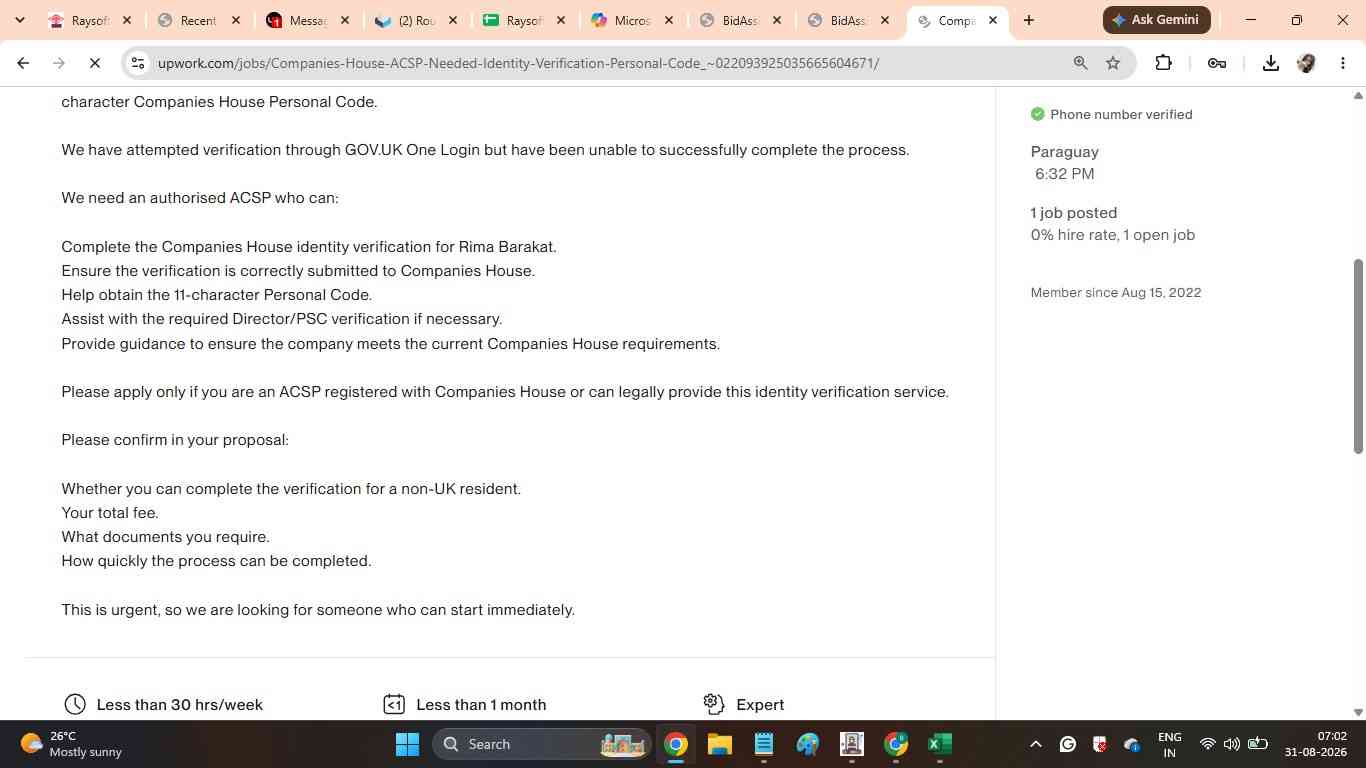This screenshot has height=768, width=1366.
Task: Bookmark this page with the star icon
Action: [1113, 63]
